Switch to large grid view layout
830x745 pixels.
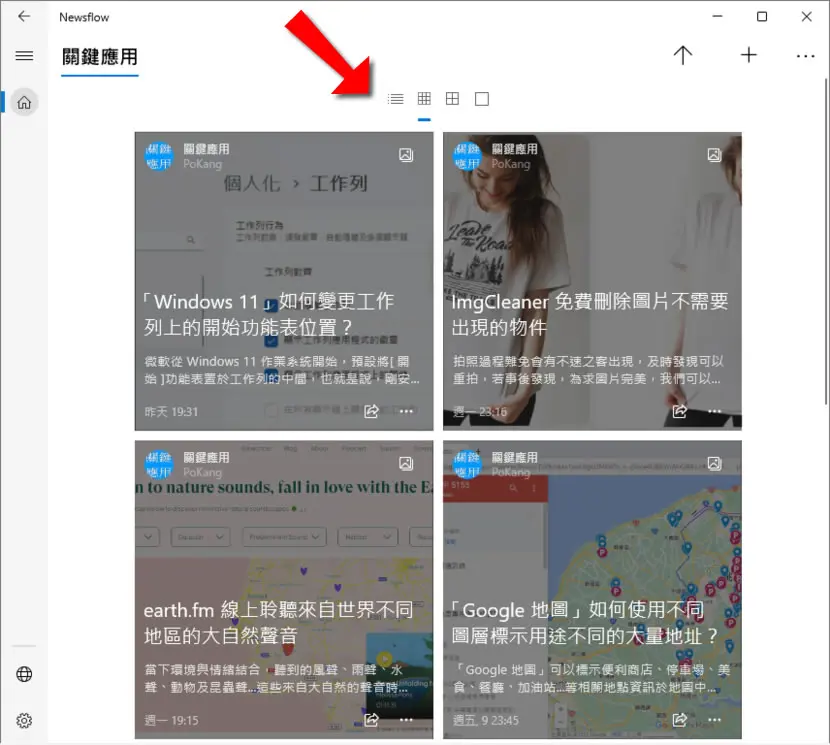pos(453,99)
